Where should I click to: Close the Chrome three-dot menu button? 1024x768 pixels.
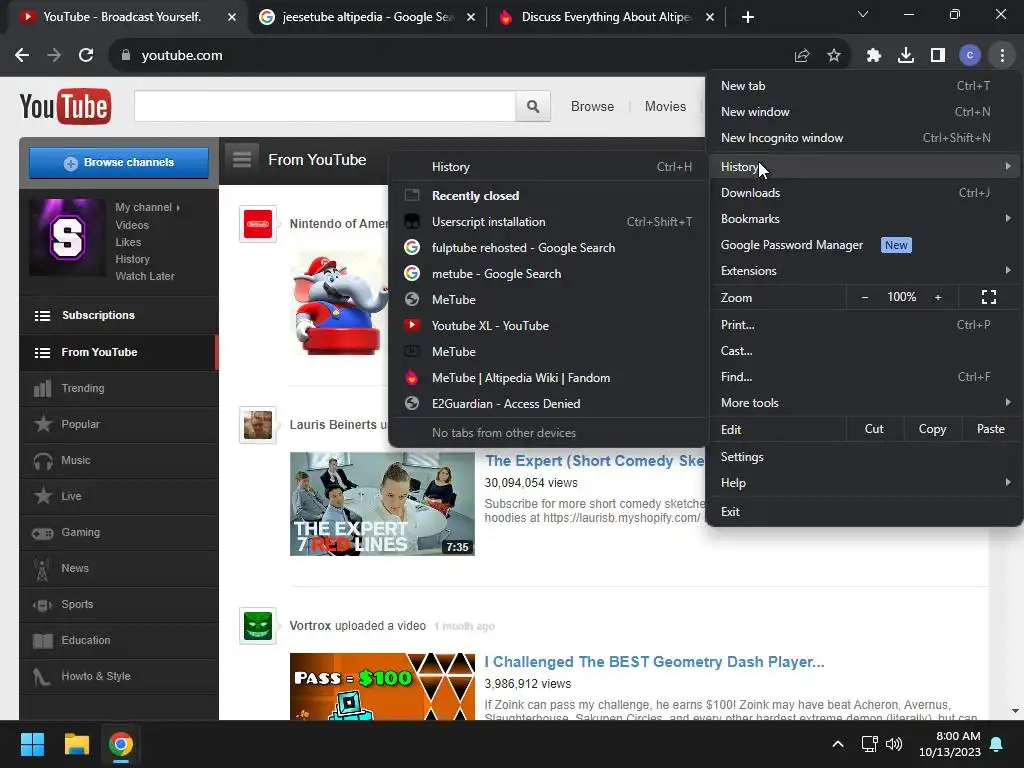(1002, 56)
